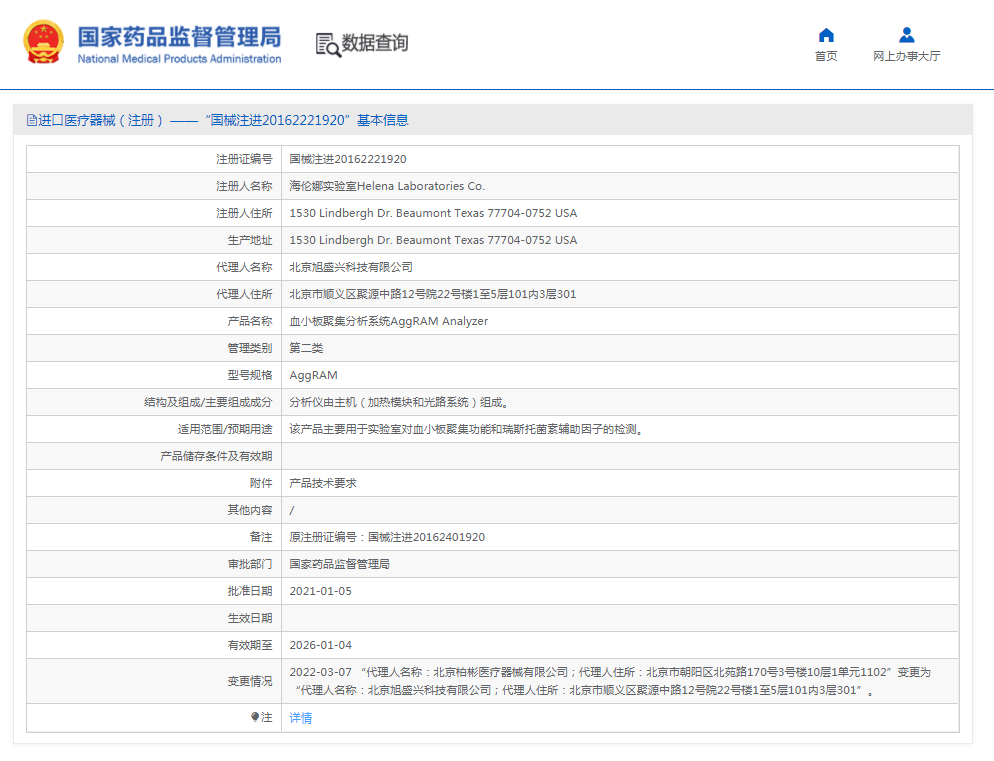Click the circular icon beside 注 label
Image resolution: width=994 pixels, height=761 pixels.
pos(257,718)
